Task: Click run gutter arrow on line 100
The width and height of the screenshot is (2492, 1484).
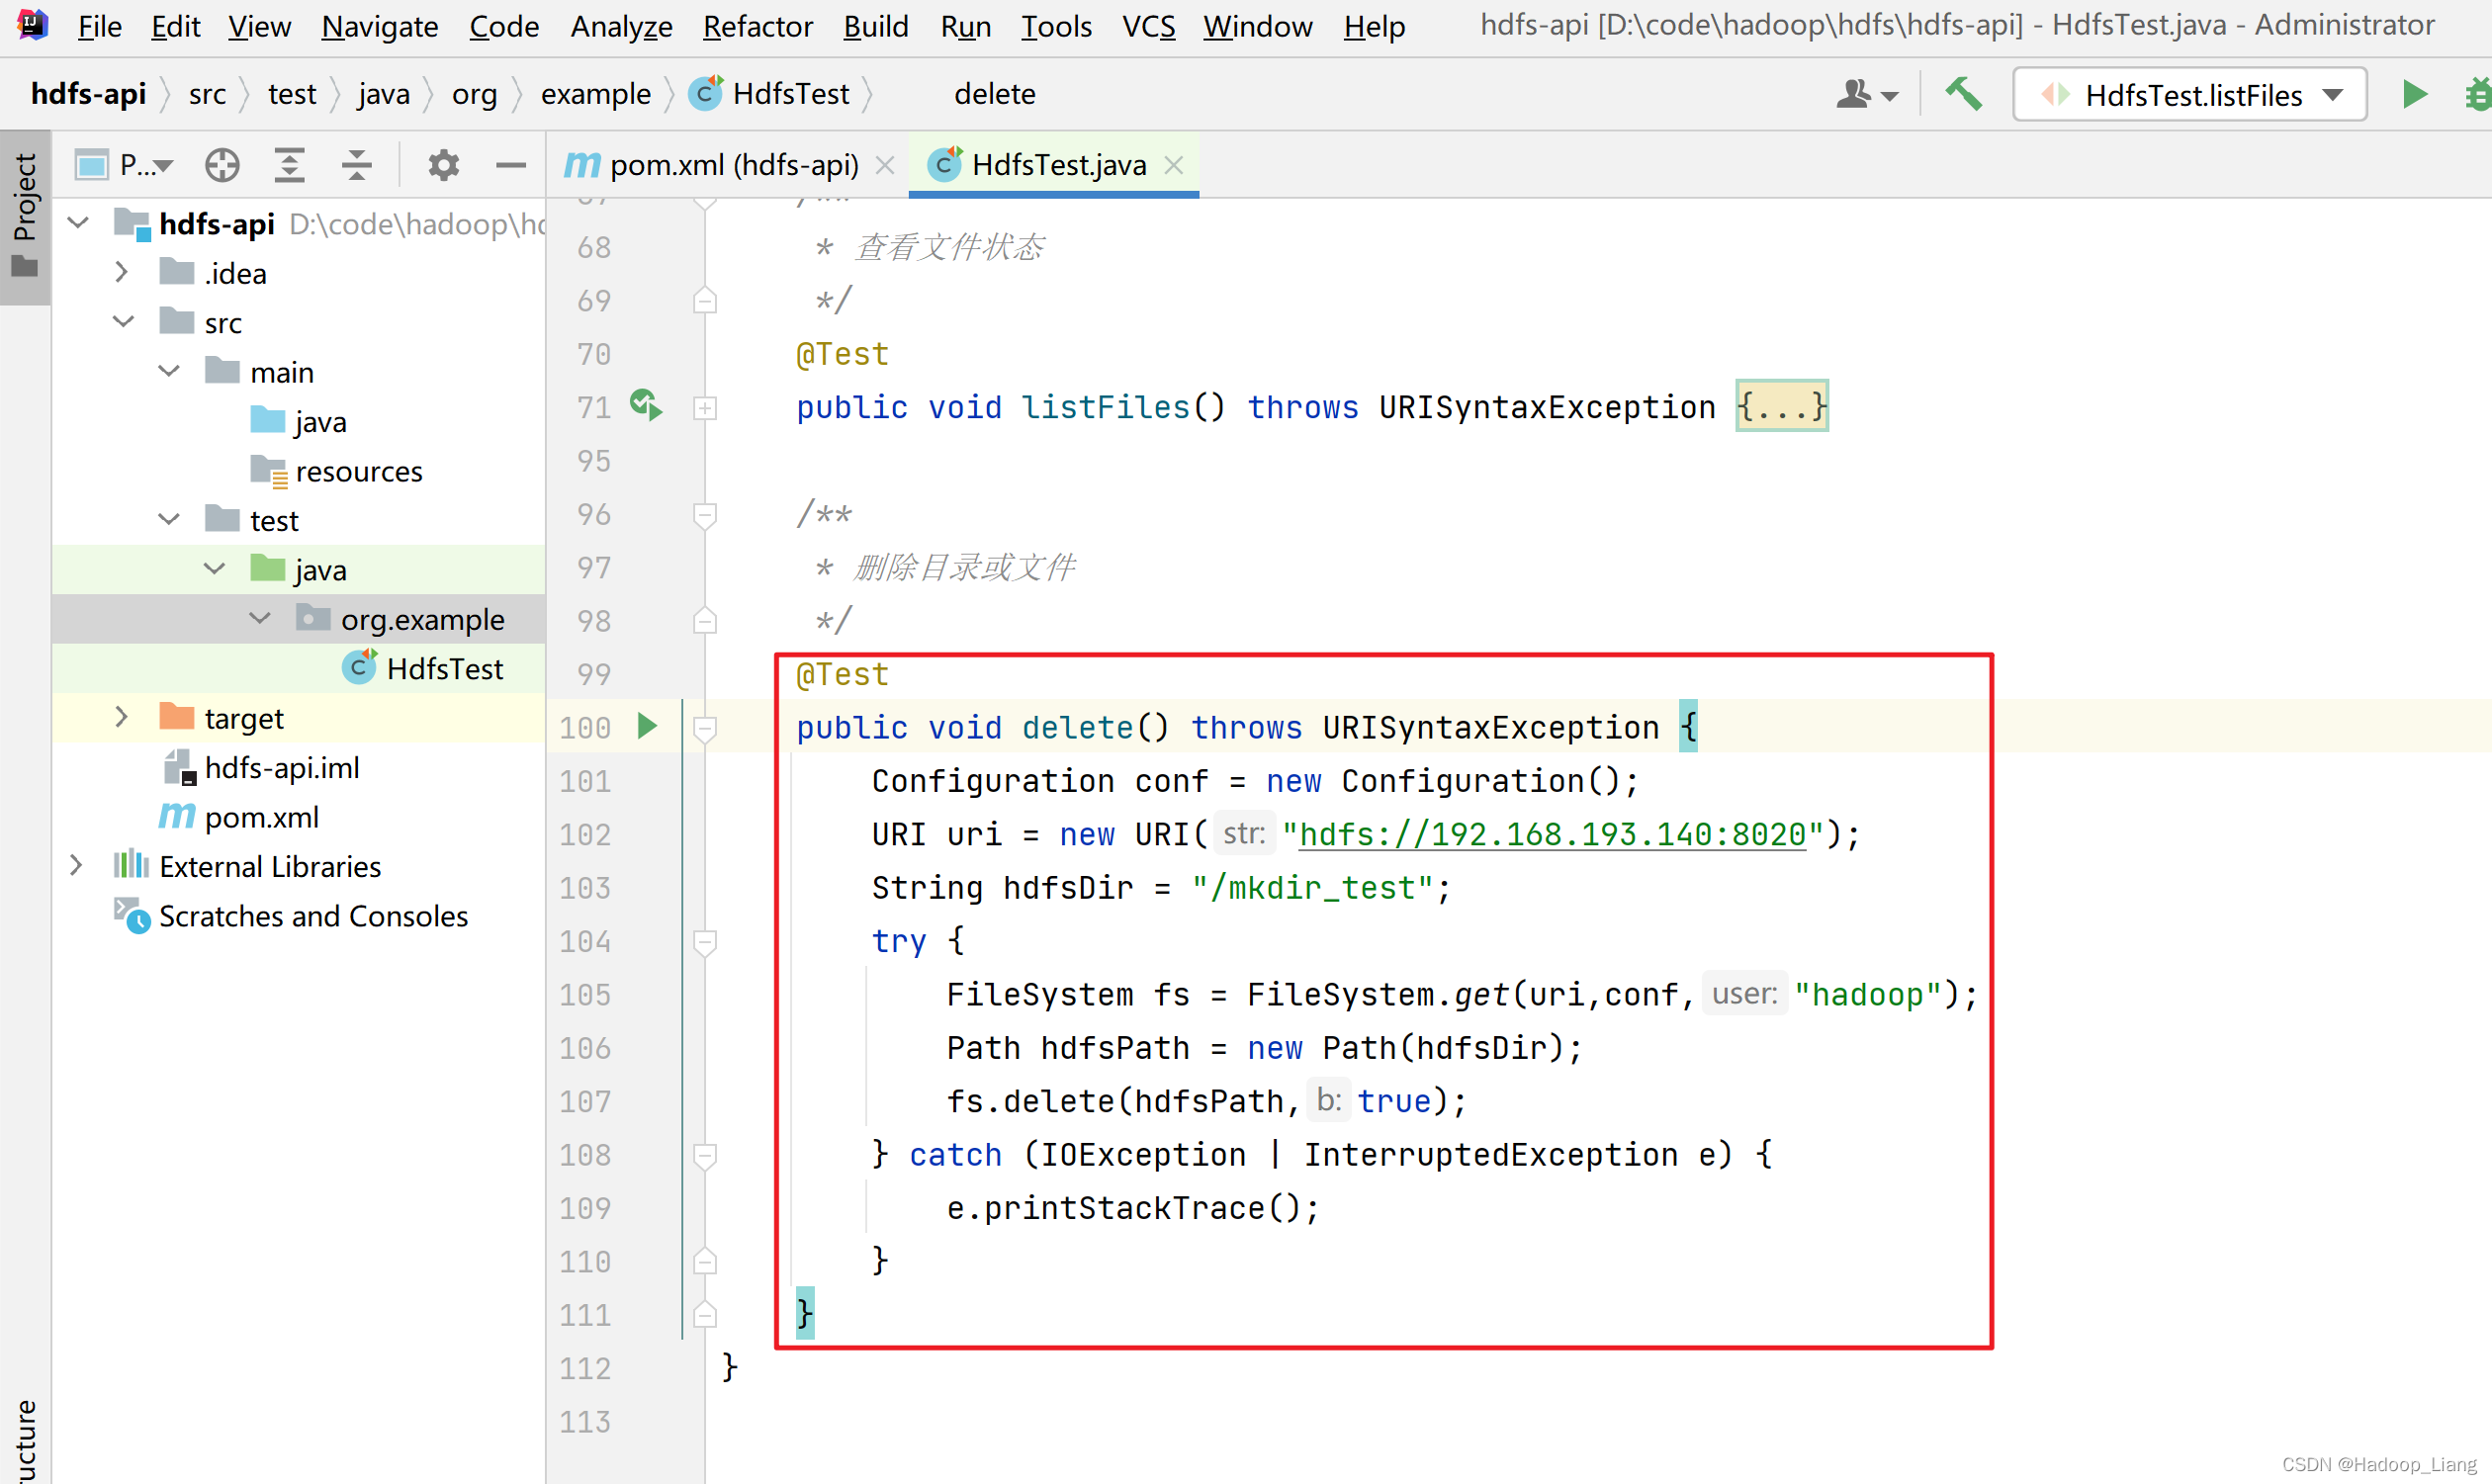Action: pyautogui.click(x=647, y=726)
